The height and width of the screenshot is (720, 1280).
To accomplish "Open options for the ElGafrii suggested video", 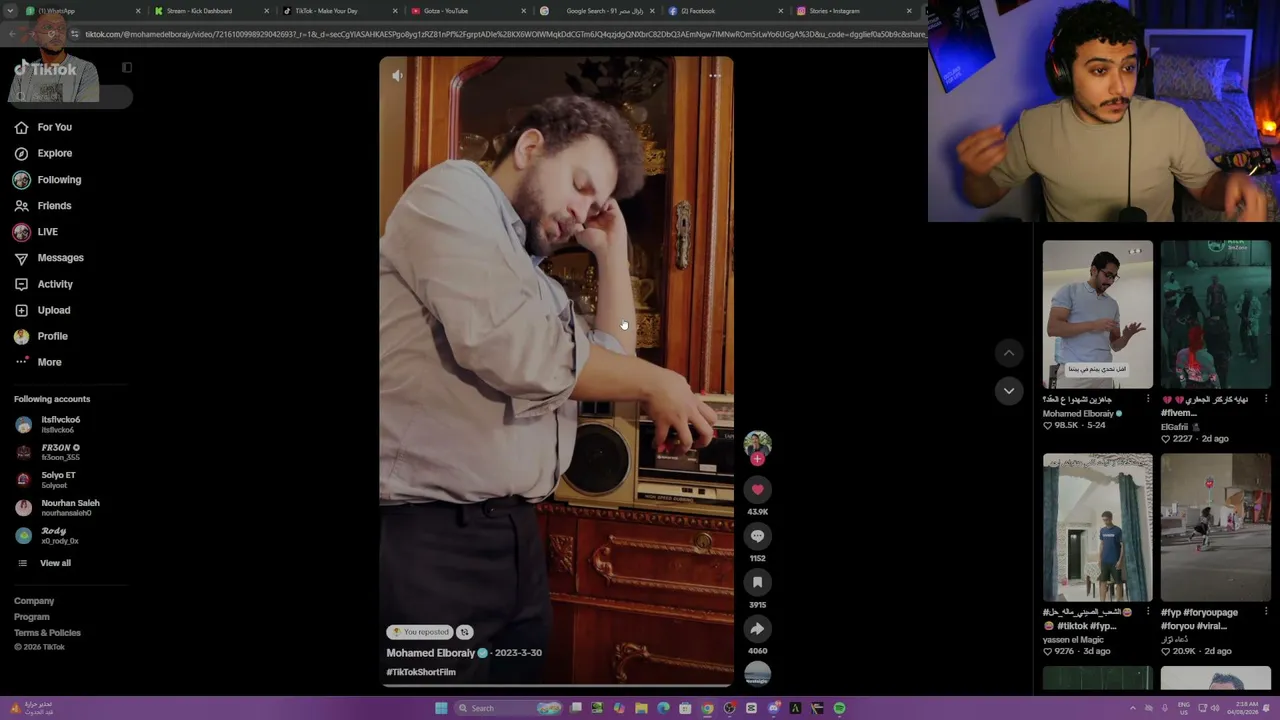I will tap(1266, 399).
